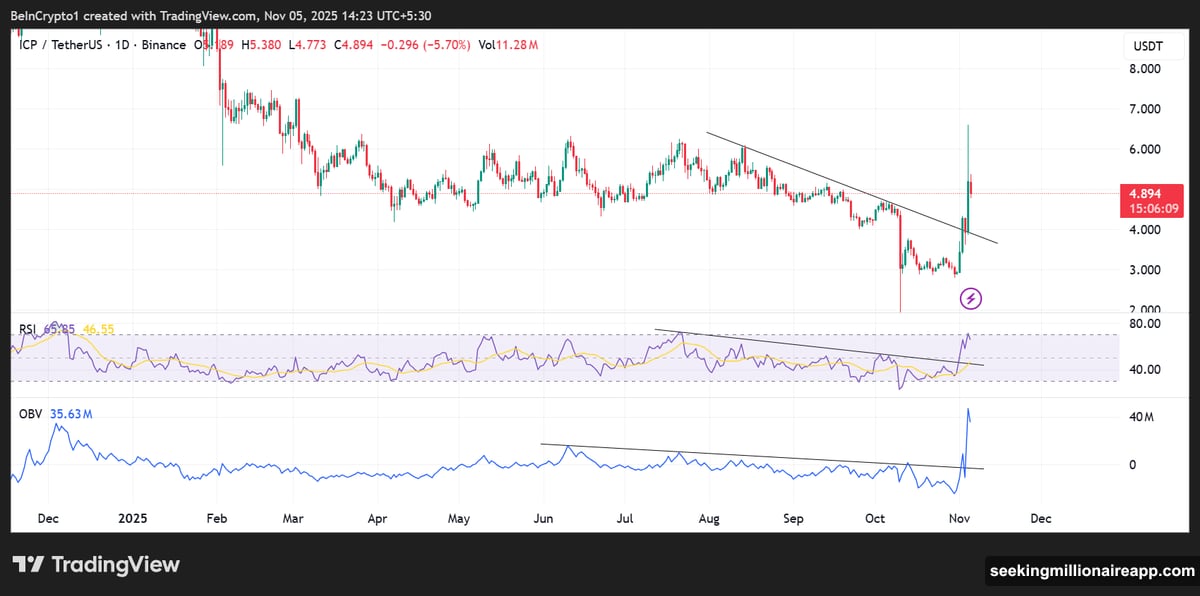
Task: Change the 1D timeframe interval
Action: pyautogui.click(x=125, y=45)
